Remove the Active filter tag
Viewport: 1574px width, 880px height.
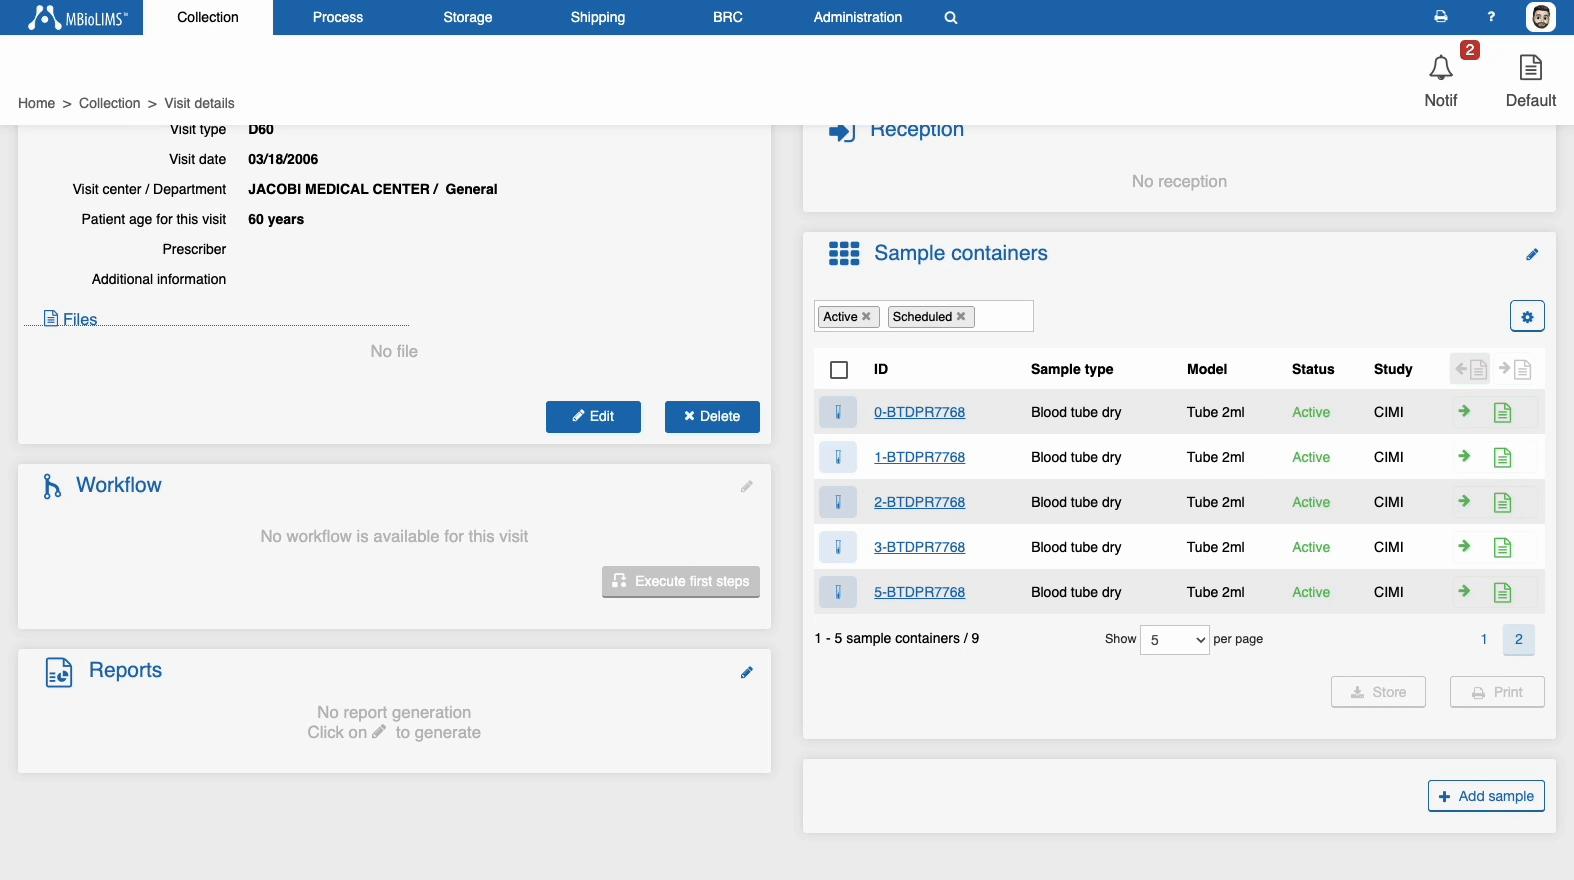[866, 317]
